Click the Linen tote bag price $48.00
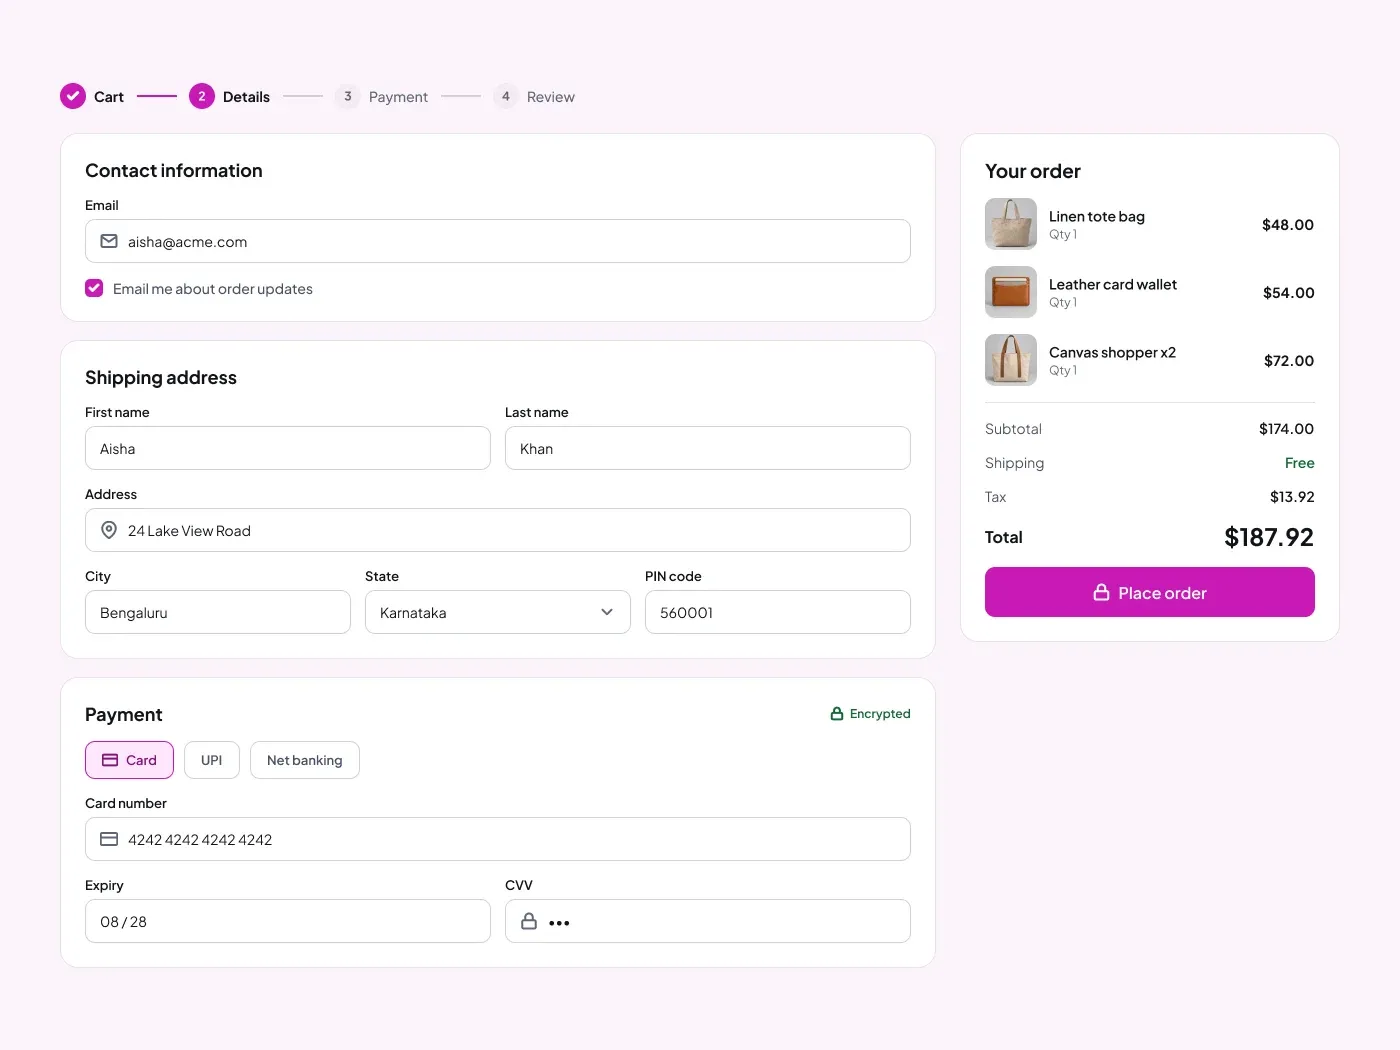The image size is (1400, 1050). pos(1288,225)
